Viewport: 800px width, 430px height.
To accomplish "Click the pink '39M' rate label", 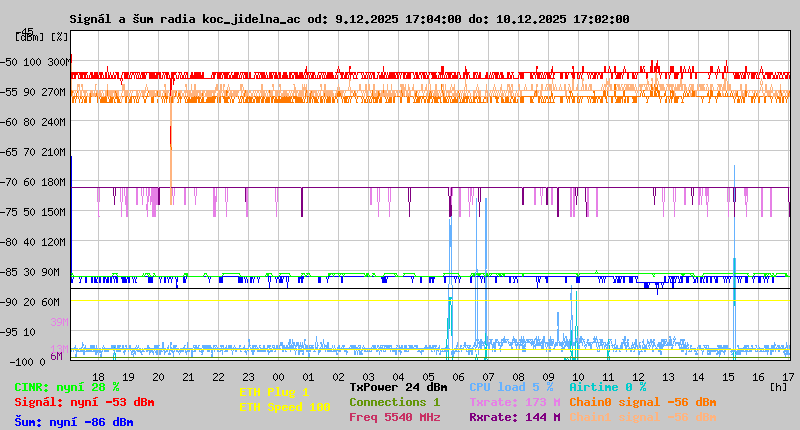I will tap(59, 322).
